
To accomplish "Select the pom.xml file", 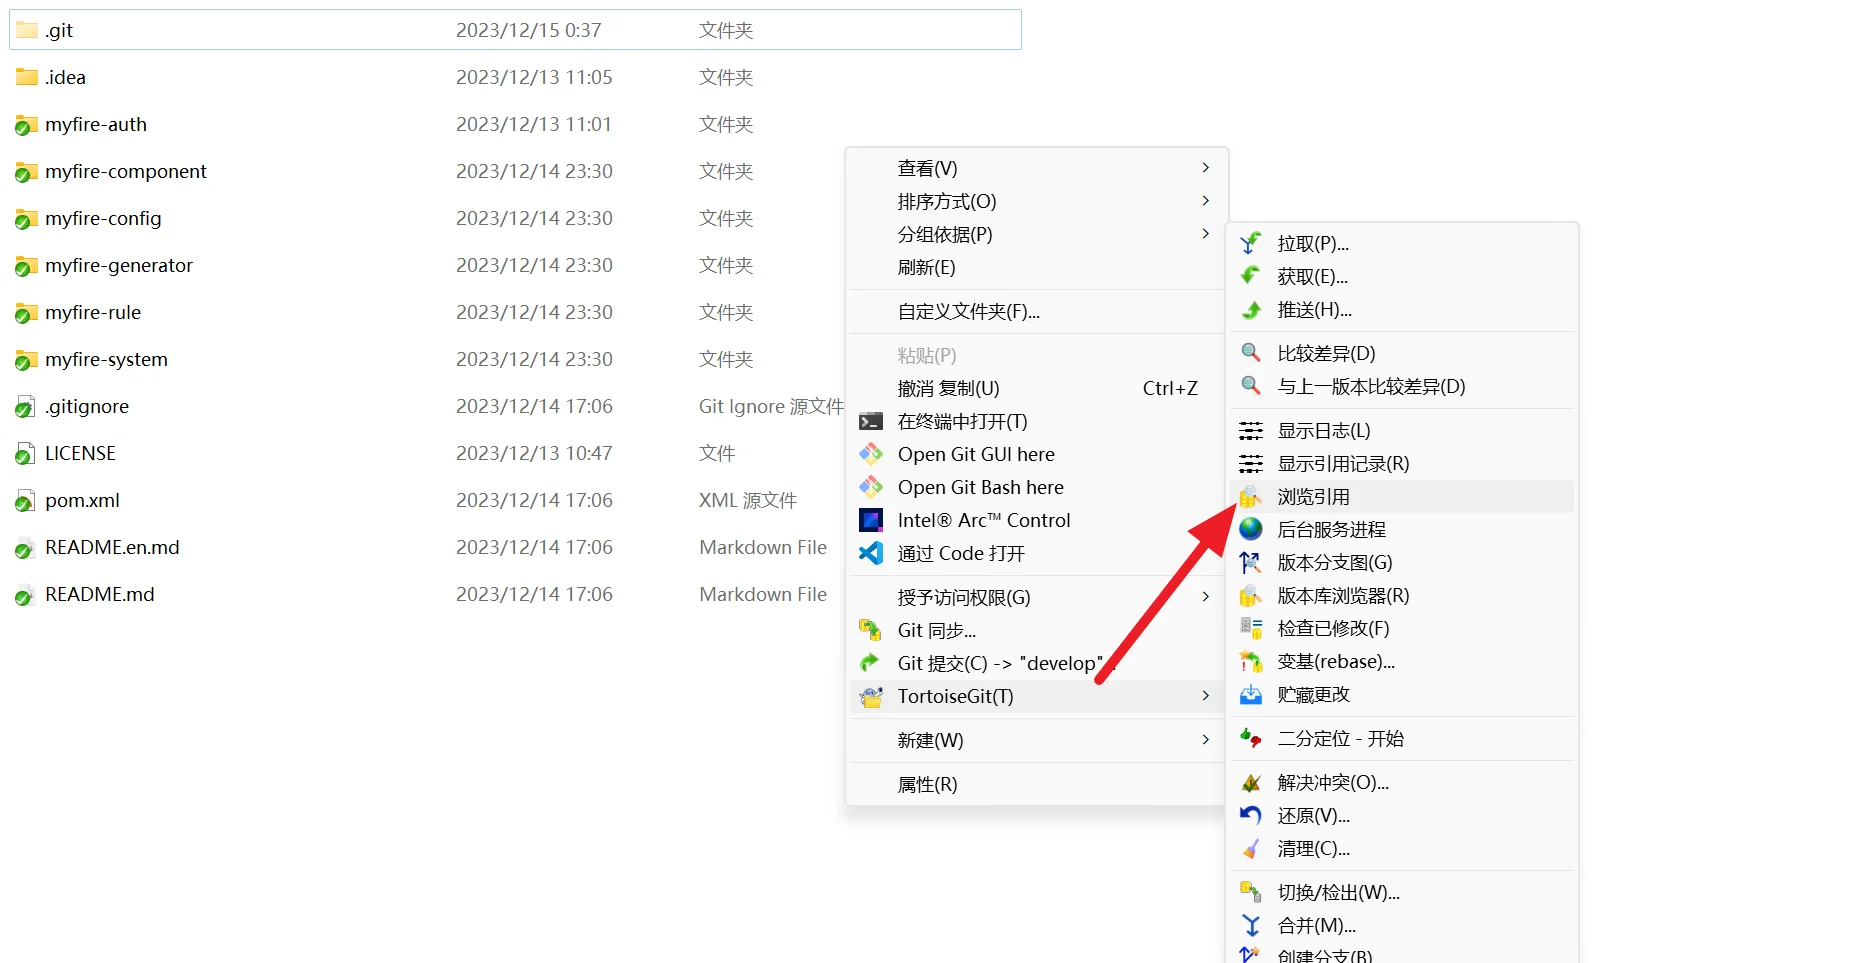I will [82, 500].
